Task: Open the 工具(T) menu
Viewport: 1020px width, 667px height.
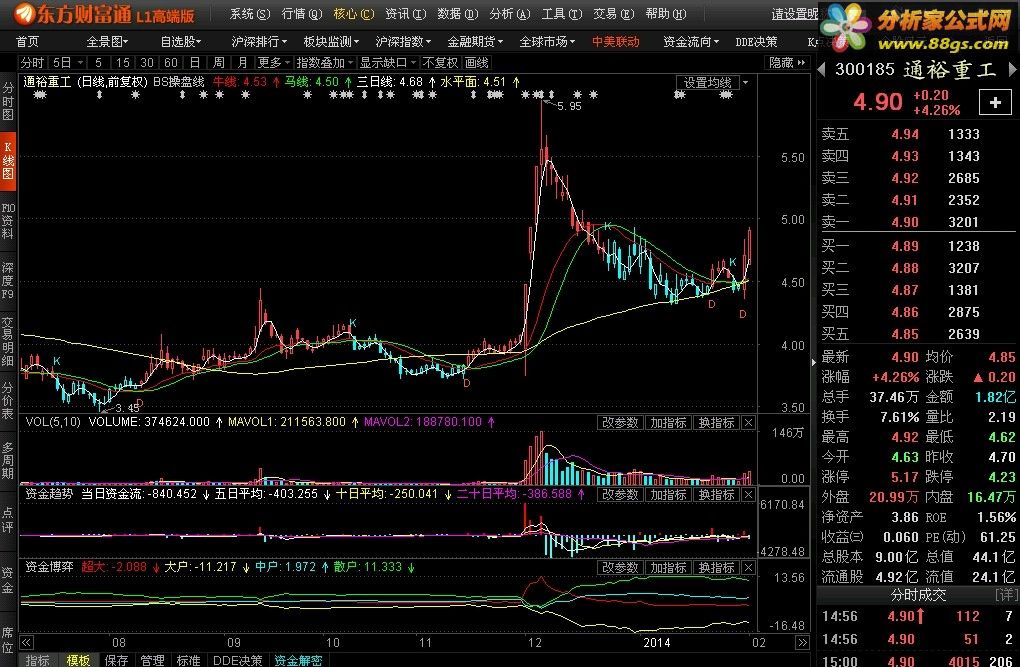Action: (561, 14)
